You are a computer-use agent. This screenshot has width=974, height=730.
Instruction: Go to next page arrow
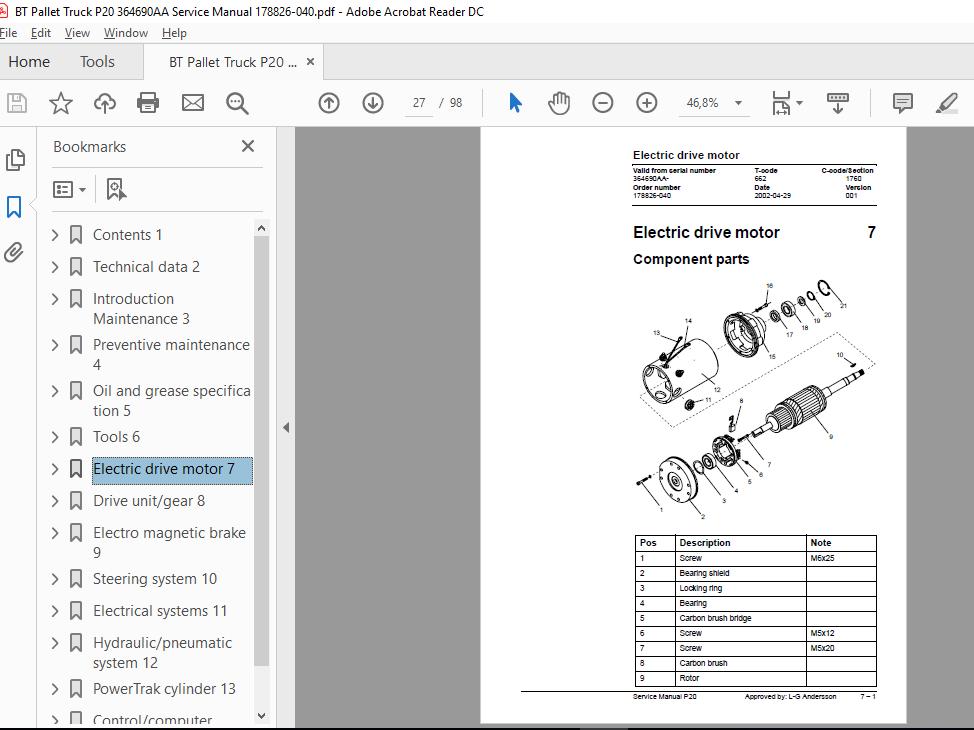[x=373, y=103]
